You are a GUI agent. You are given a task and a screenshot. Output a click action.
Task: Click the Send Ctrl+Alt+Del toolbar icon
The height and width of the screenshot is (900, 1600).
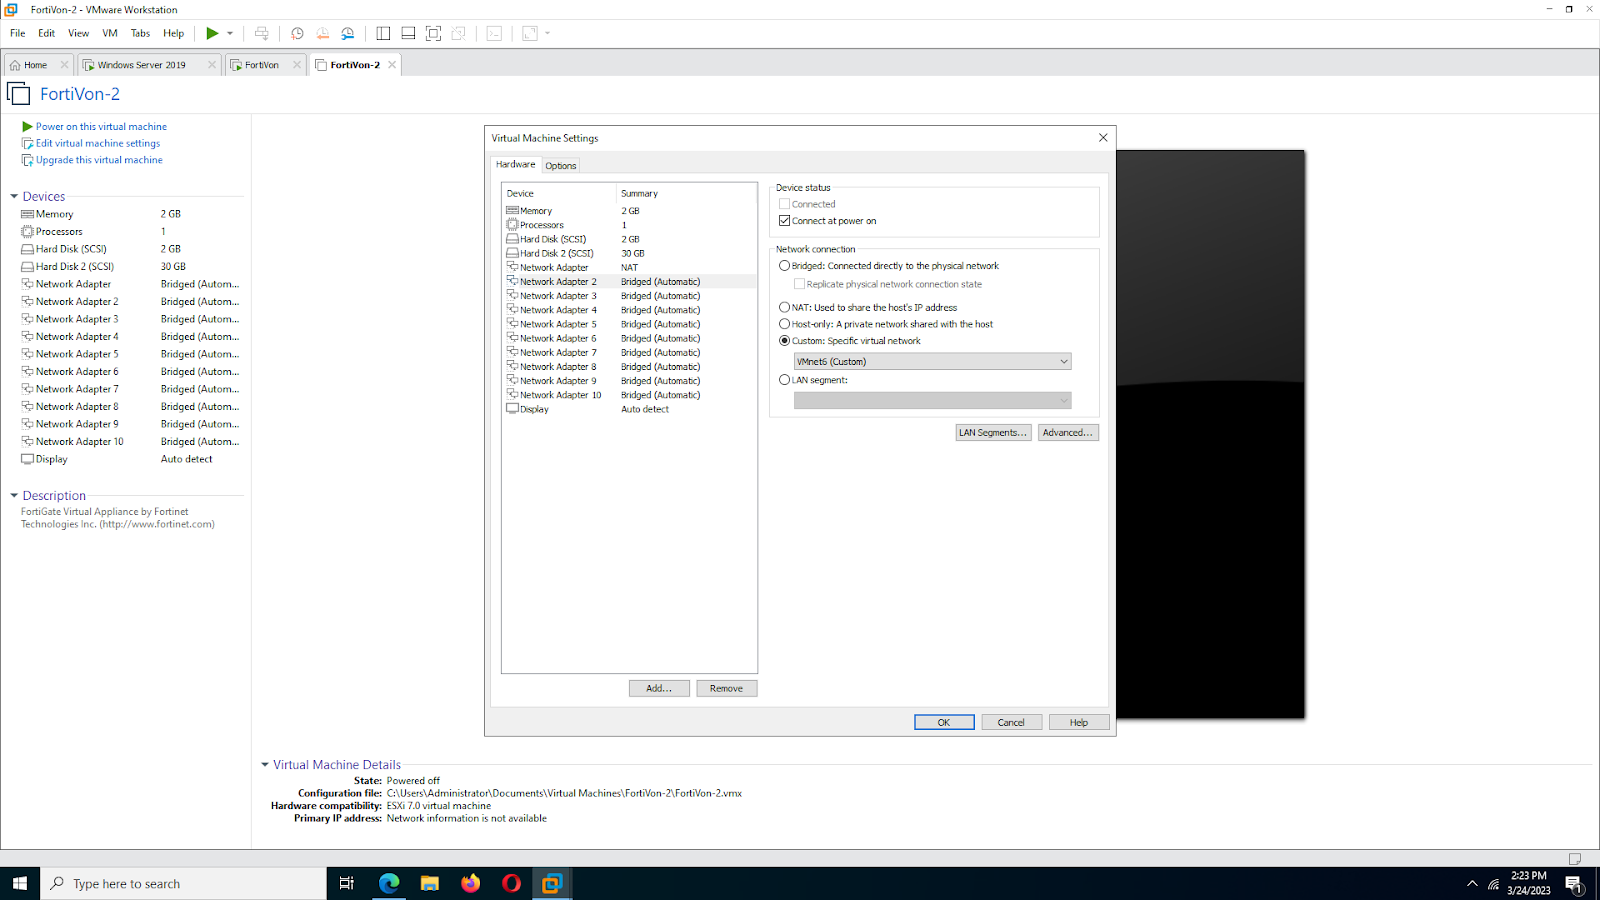262,33
